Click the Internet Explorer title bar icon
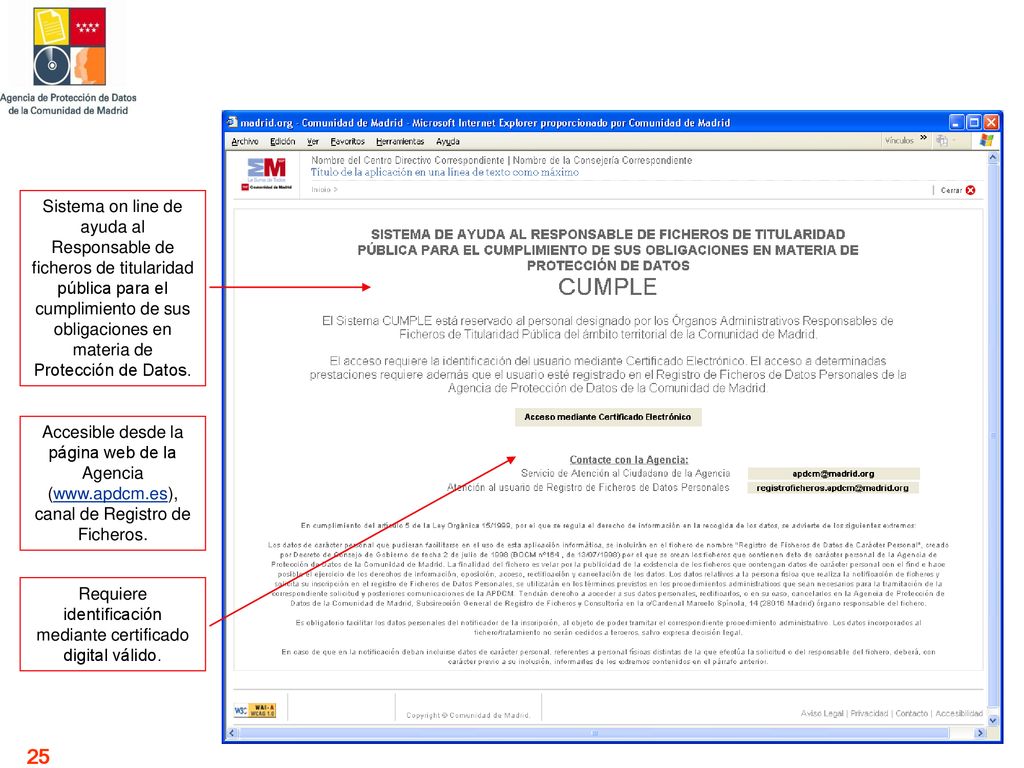1024x768 pixels. [x=232, y=122]
